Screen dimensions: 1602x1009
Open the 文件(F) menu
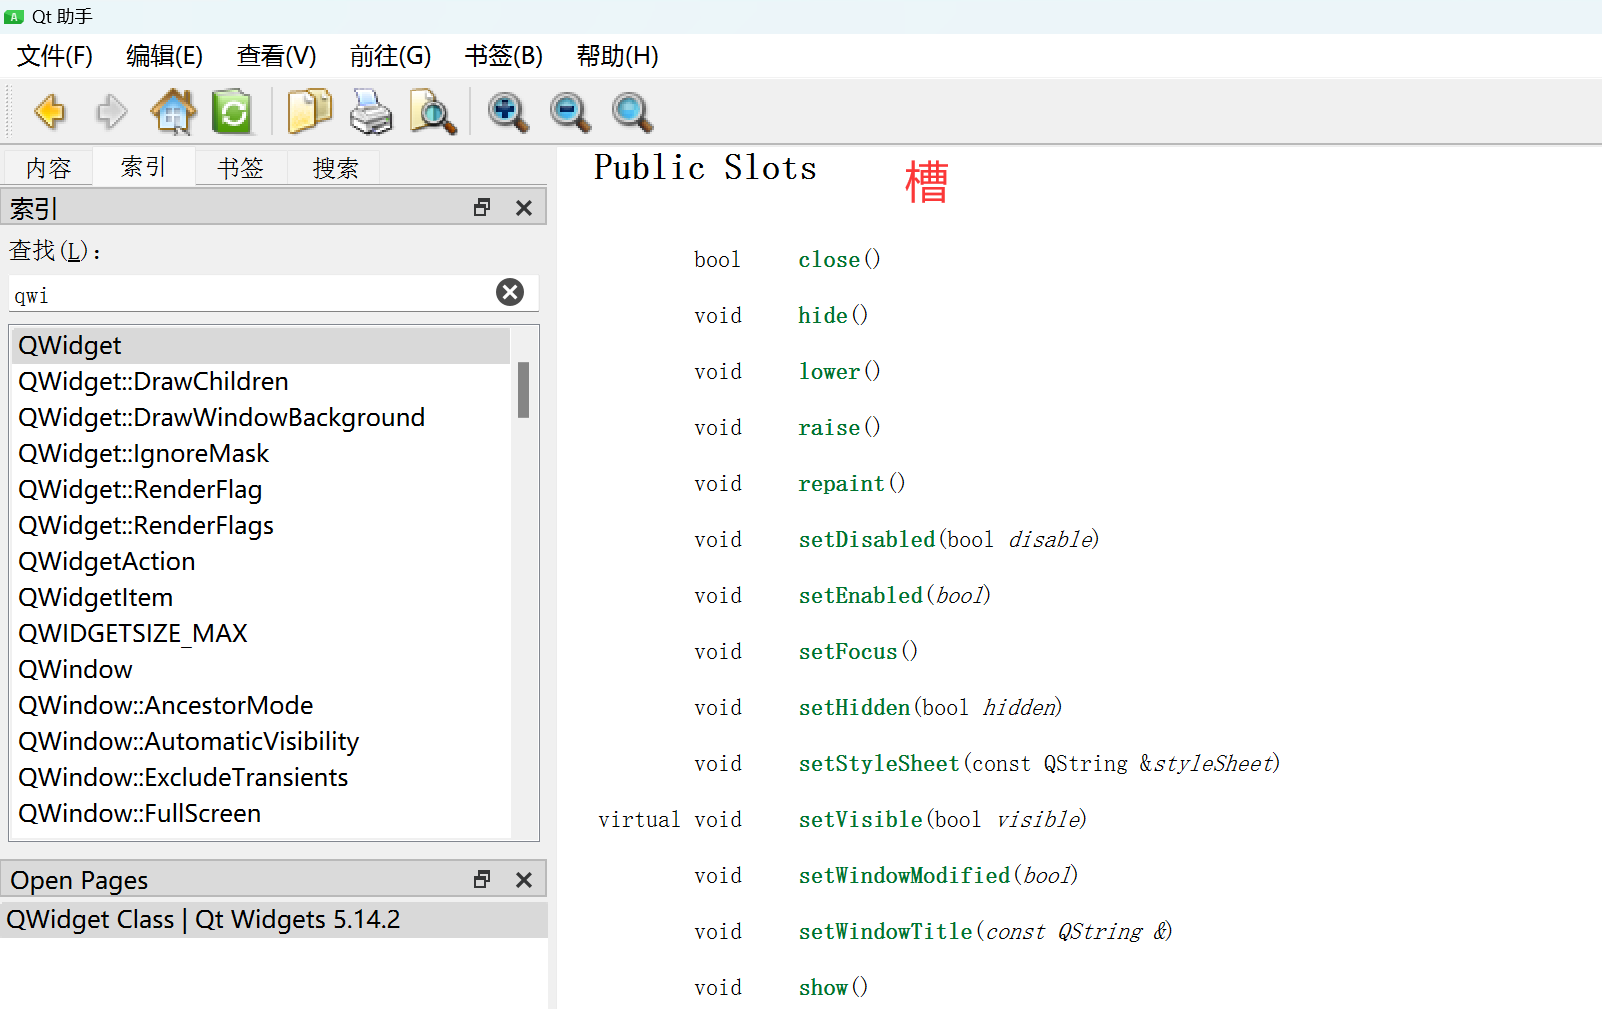(55, 56)
